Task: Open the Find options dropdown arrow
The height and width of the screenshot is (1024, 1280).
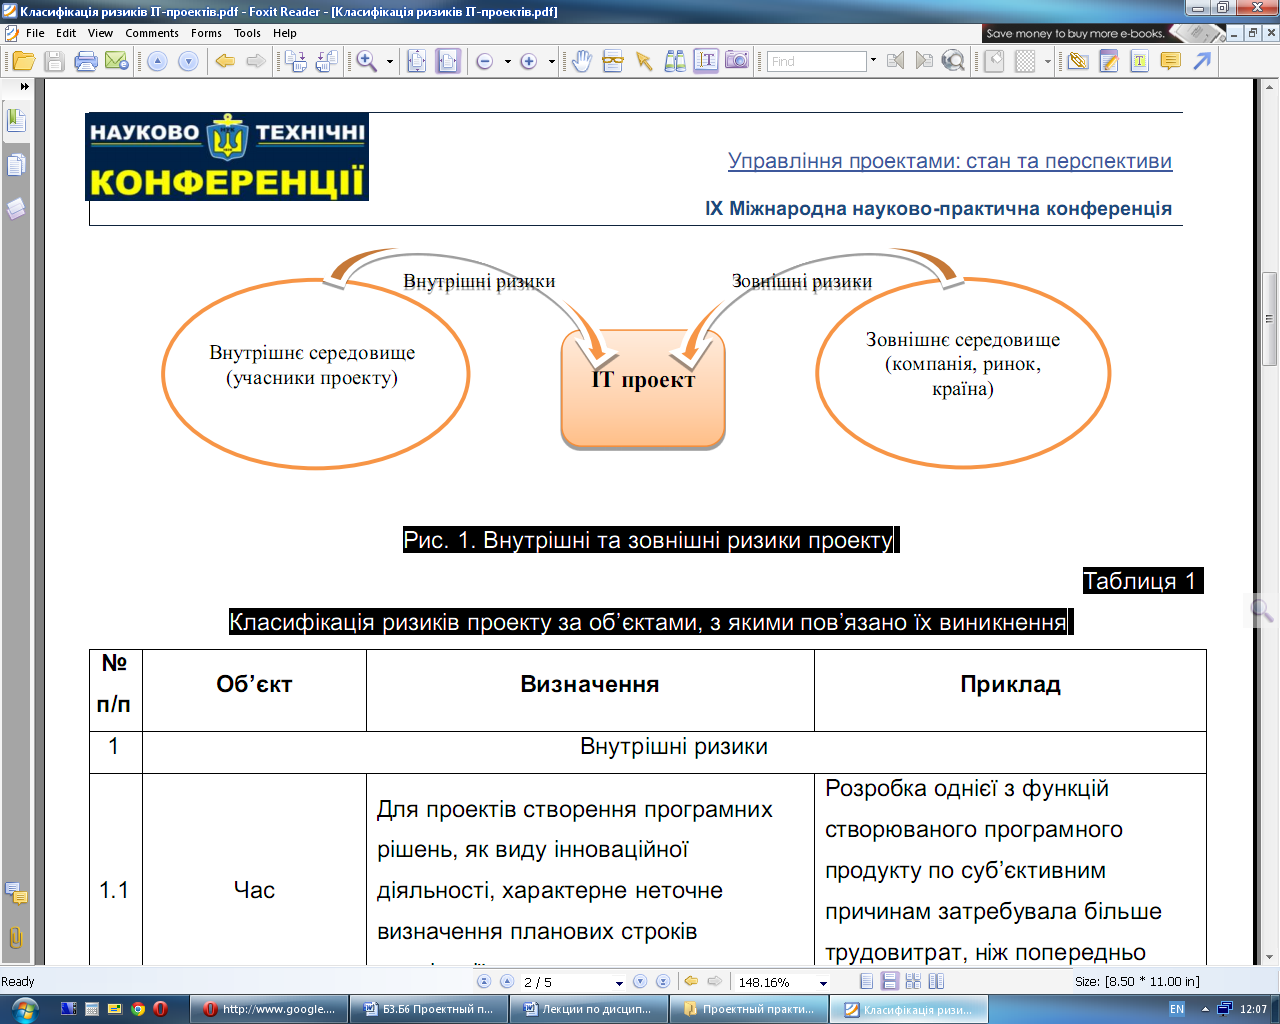Action: point(873,61)
